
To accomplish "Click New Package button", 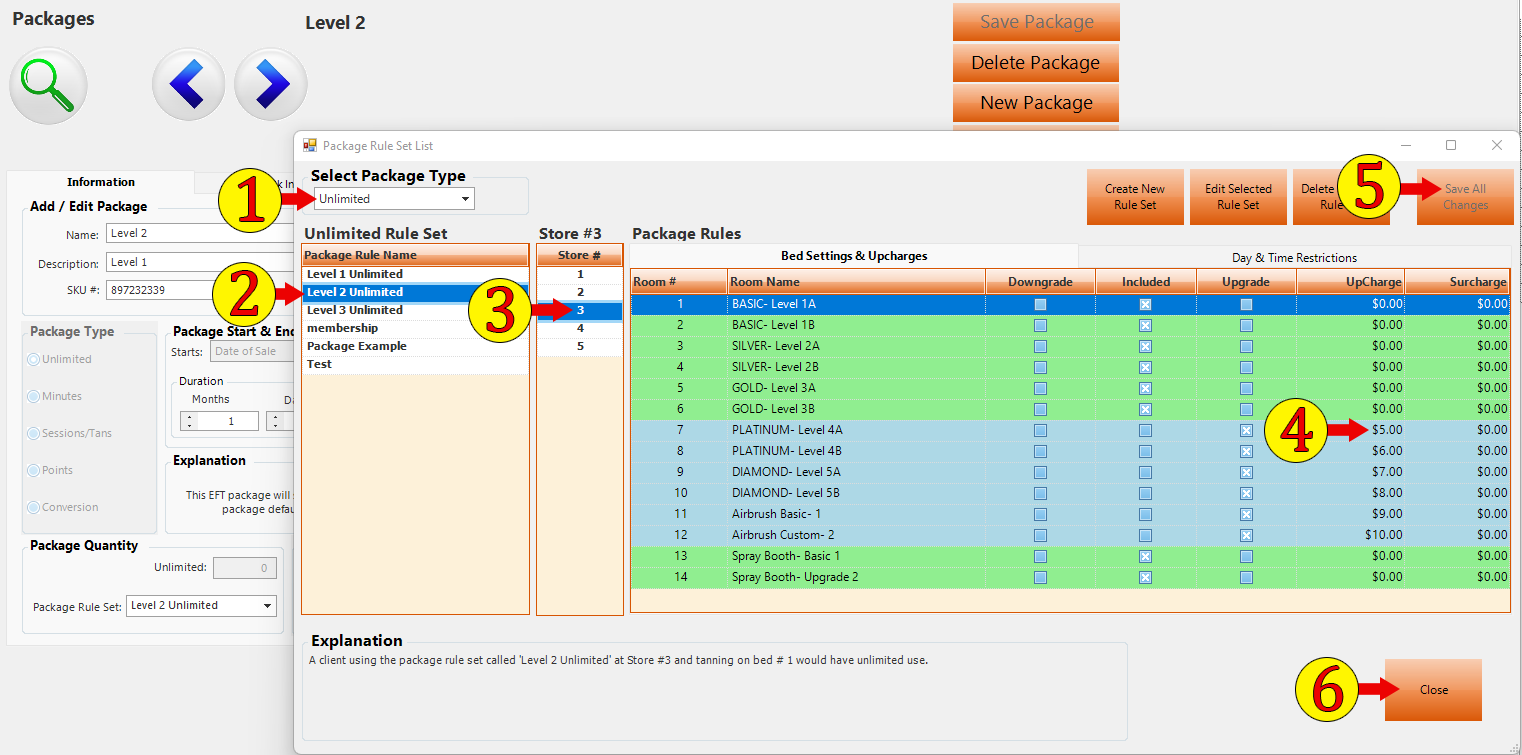I will 1036,102.
